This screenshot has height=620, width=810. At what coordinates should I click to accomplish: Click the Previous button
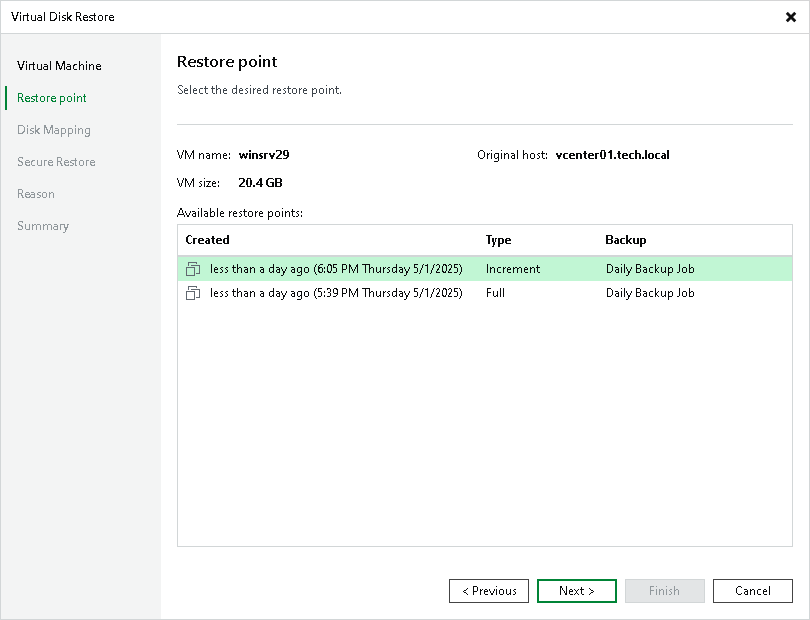pos(488,591)
